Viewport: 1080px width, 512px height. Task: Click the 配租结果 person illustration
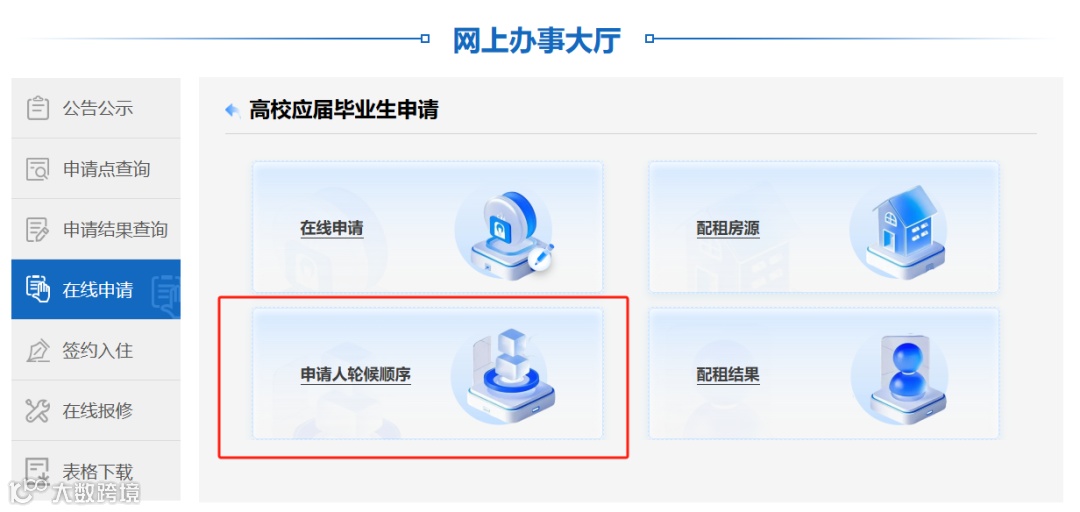(x=899, y=376)
